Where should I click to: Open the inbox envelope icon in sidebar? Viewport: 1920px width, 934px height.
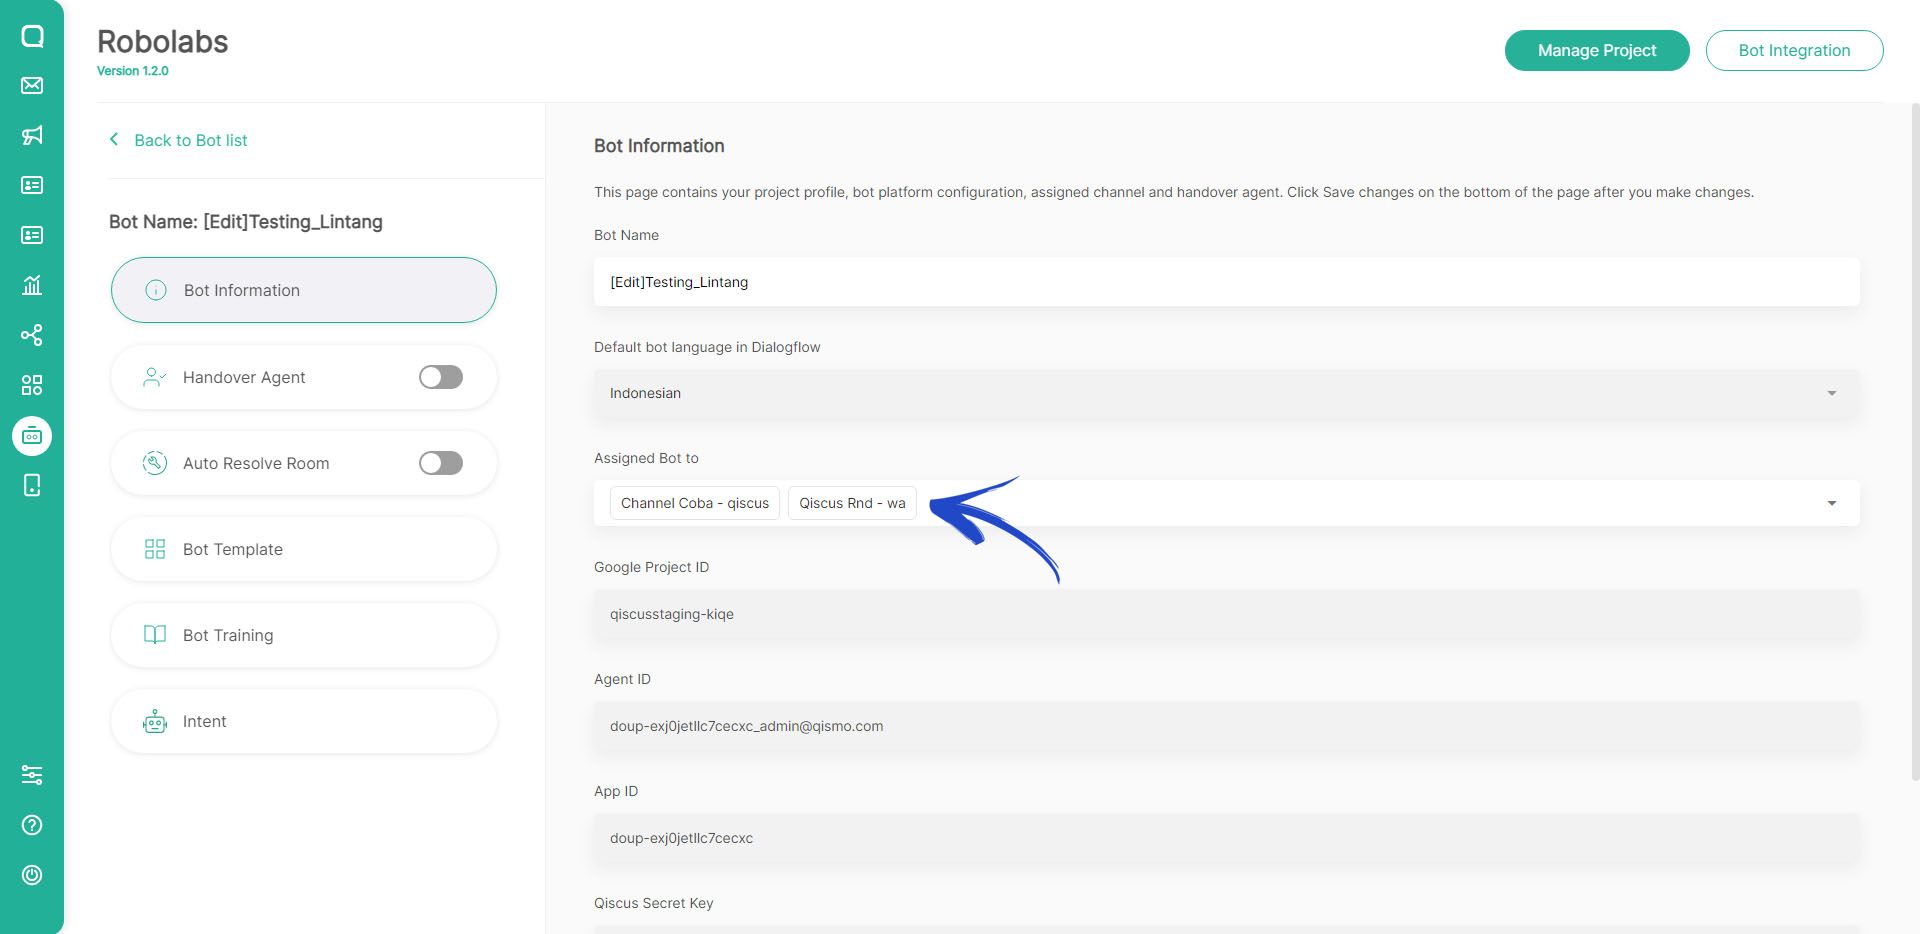point(32,85)
